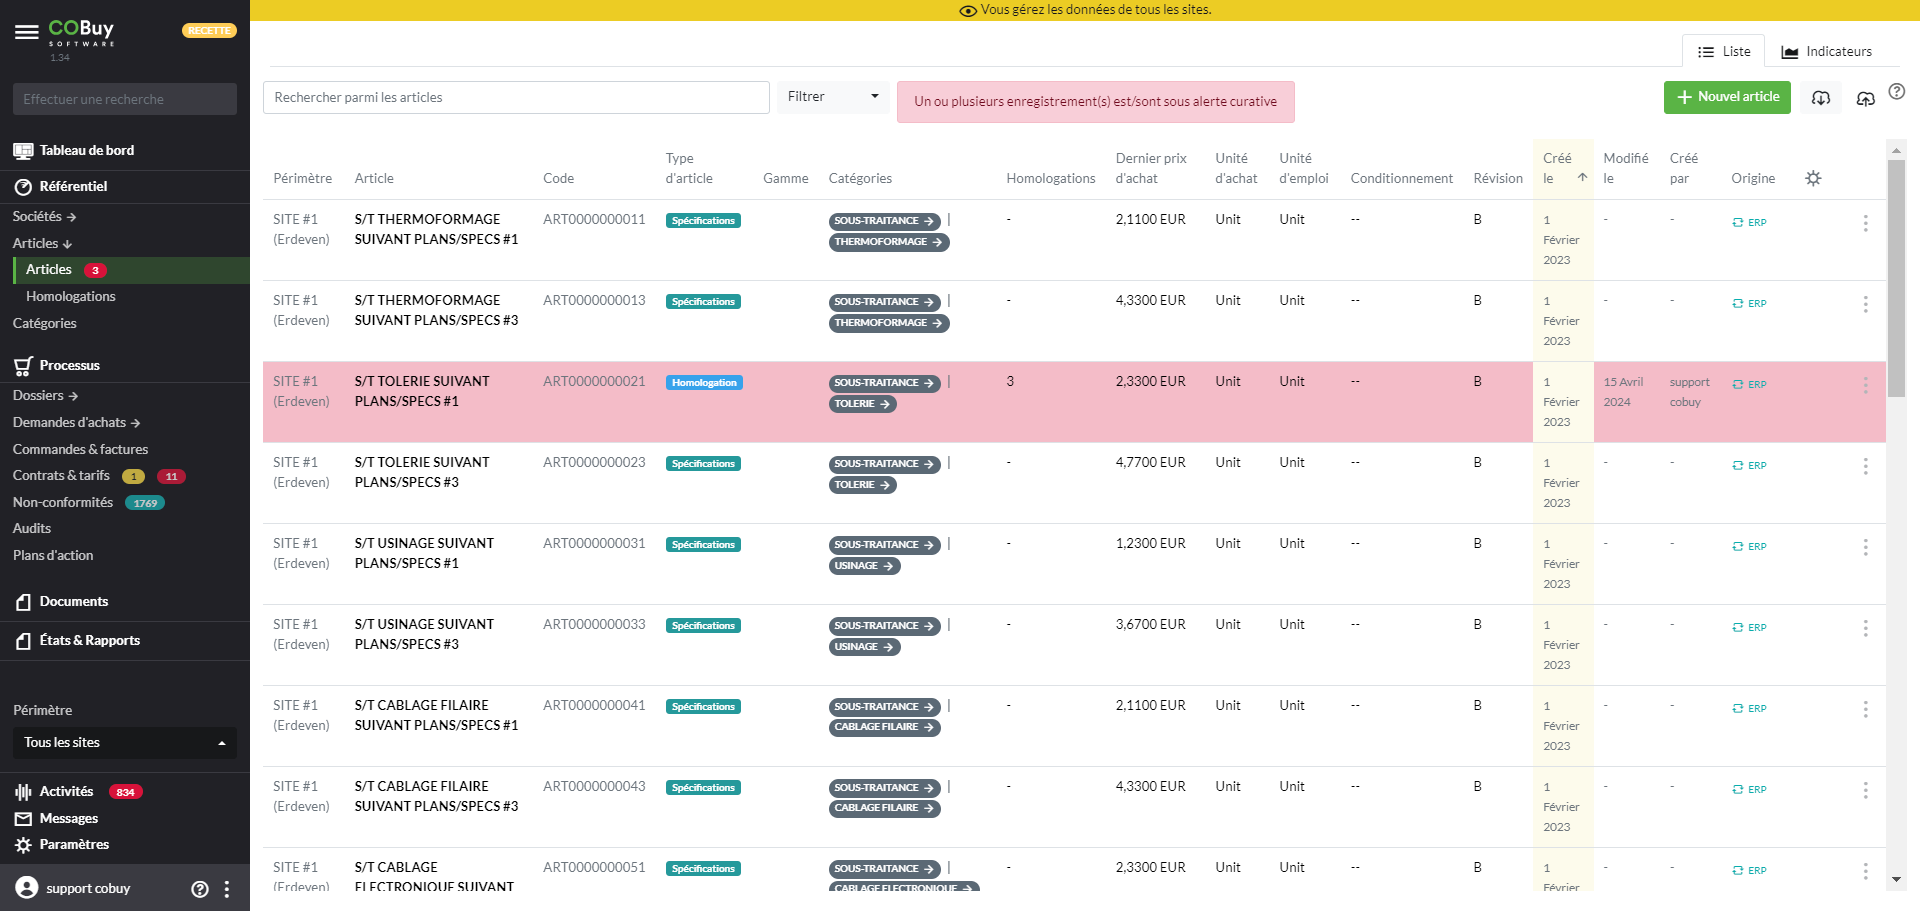Open row options for article ART0000000011
1920x911 pixels.
coord(1865,223)
